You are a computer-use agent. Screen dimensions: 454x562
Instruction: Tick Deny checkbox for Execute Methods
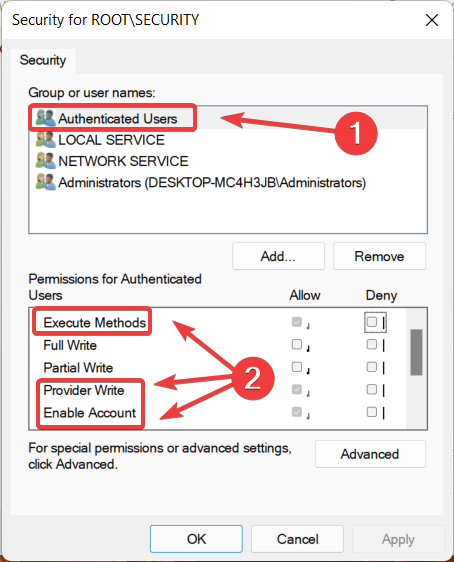[372, 322]
